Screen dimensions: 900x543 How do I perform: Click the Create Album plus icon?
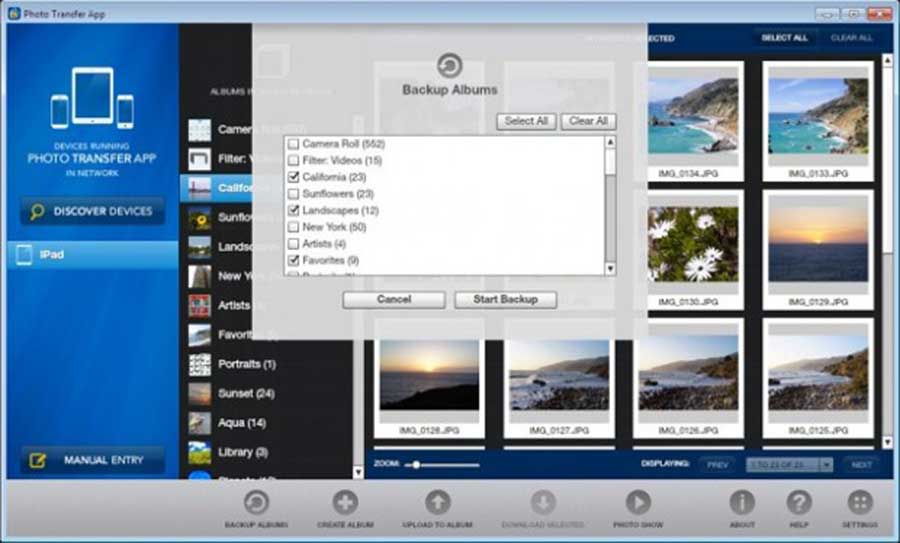coord(346,503)
